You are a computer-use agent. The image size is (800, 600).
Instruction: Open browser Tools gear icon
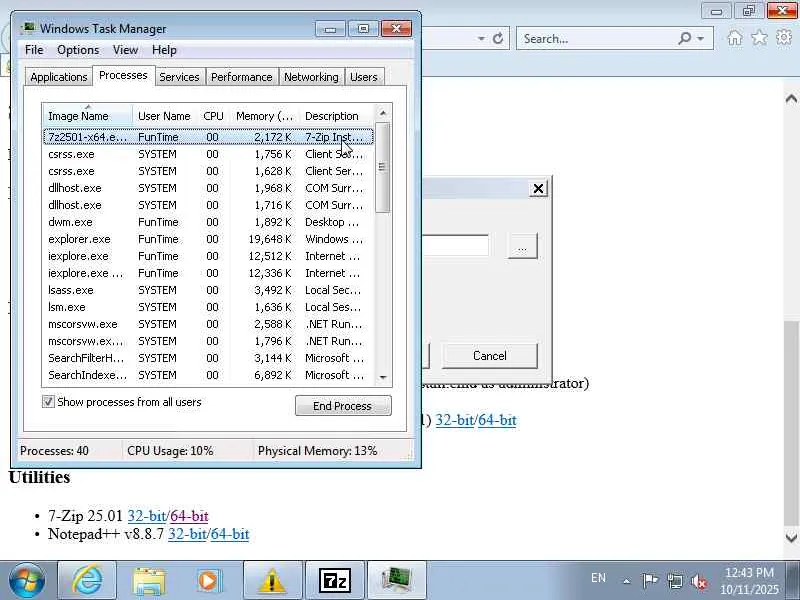[x=784, y=37]
